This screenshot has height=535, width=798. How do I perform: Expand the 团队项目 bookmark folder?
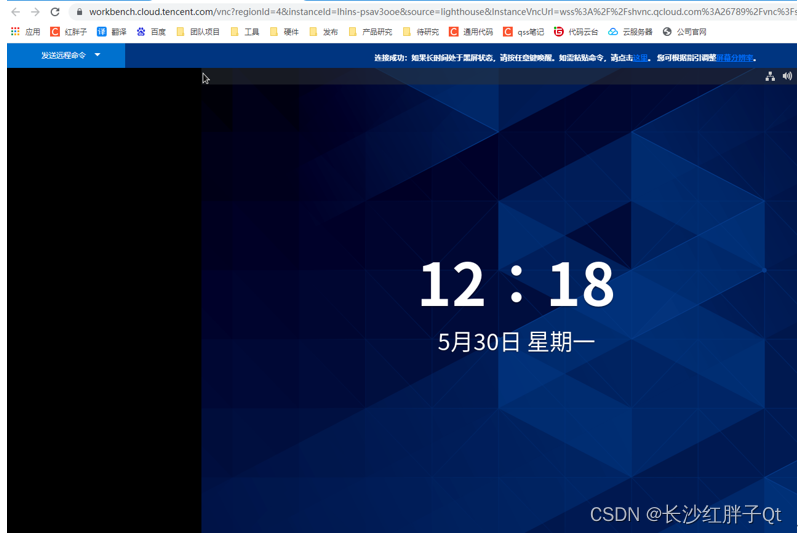tap(198, 32)
